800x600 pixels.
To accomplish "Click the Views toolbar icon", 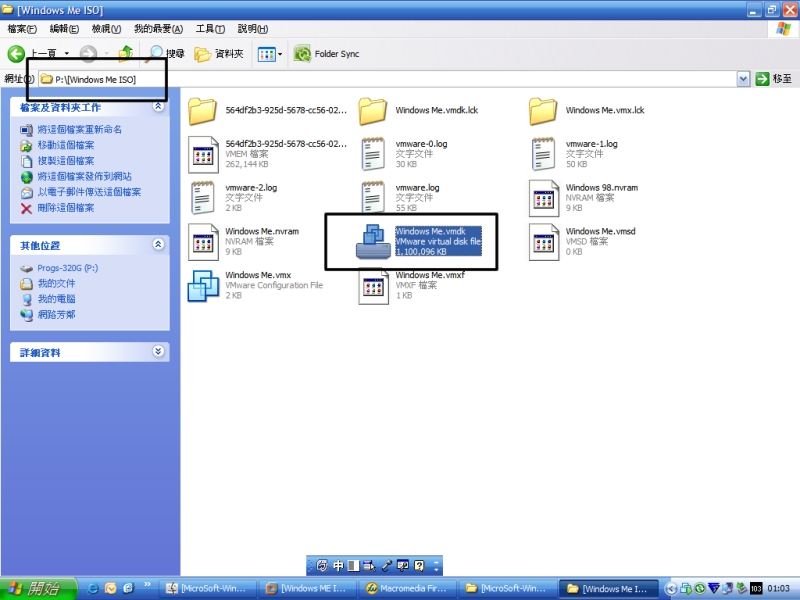I will coord(266,54).
